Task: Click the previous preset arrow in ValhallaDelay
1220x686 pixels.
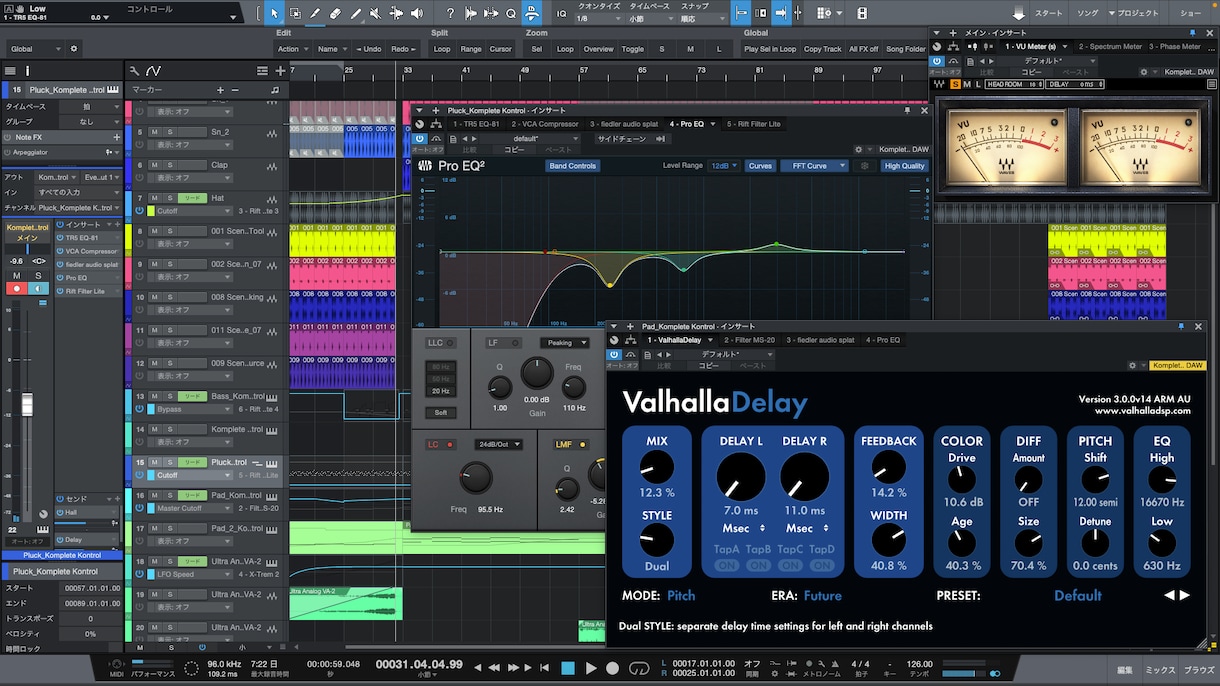Action: click(1170, 595)
